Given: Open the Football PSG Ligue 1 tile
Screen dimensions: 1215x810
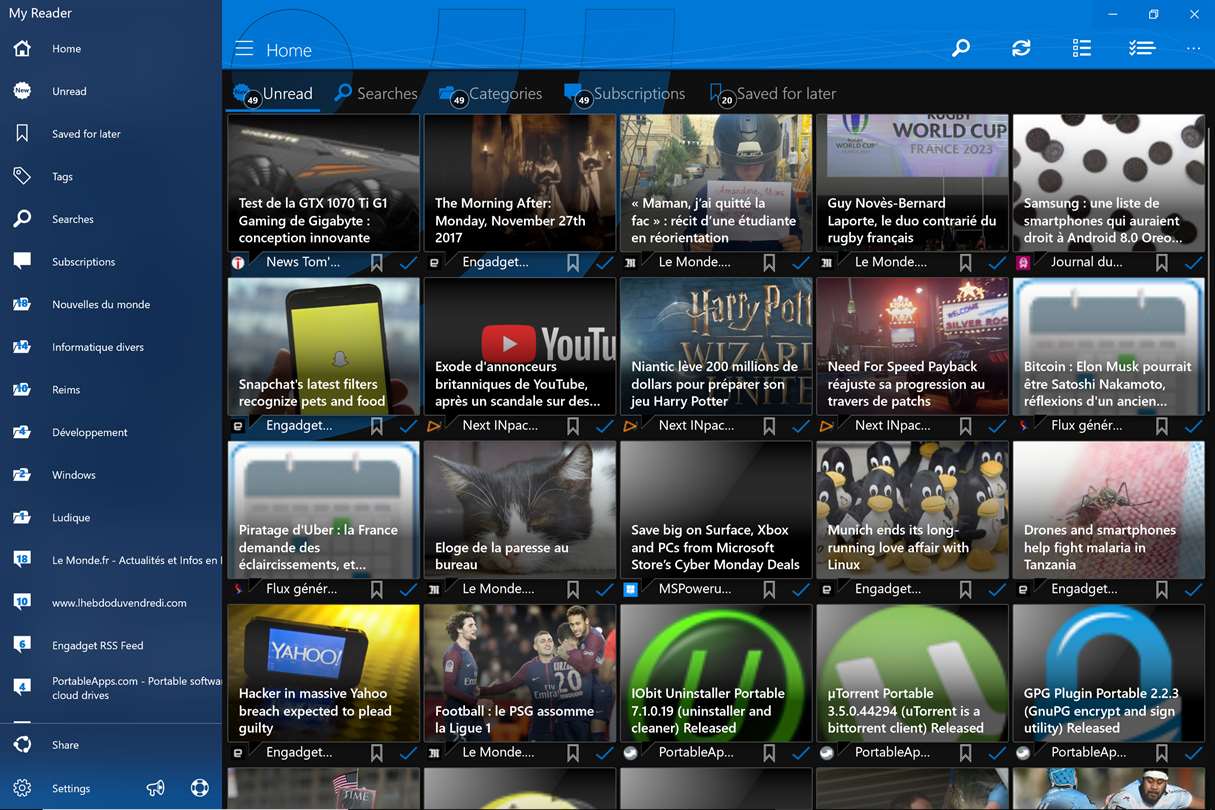Looking at the screenshot, I should [x=520, y=672].
